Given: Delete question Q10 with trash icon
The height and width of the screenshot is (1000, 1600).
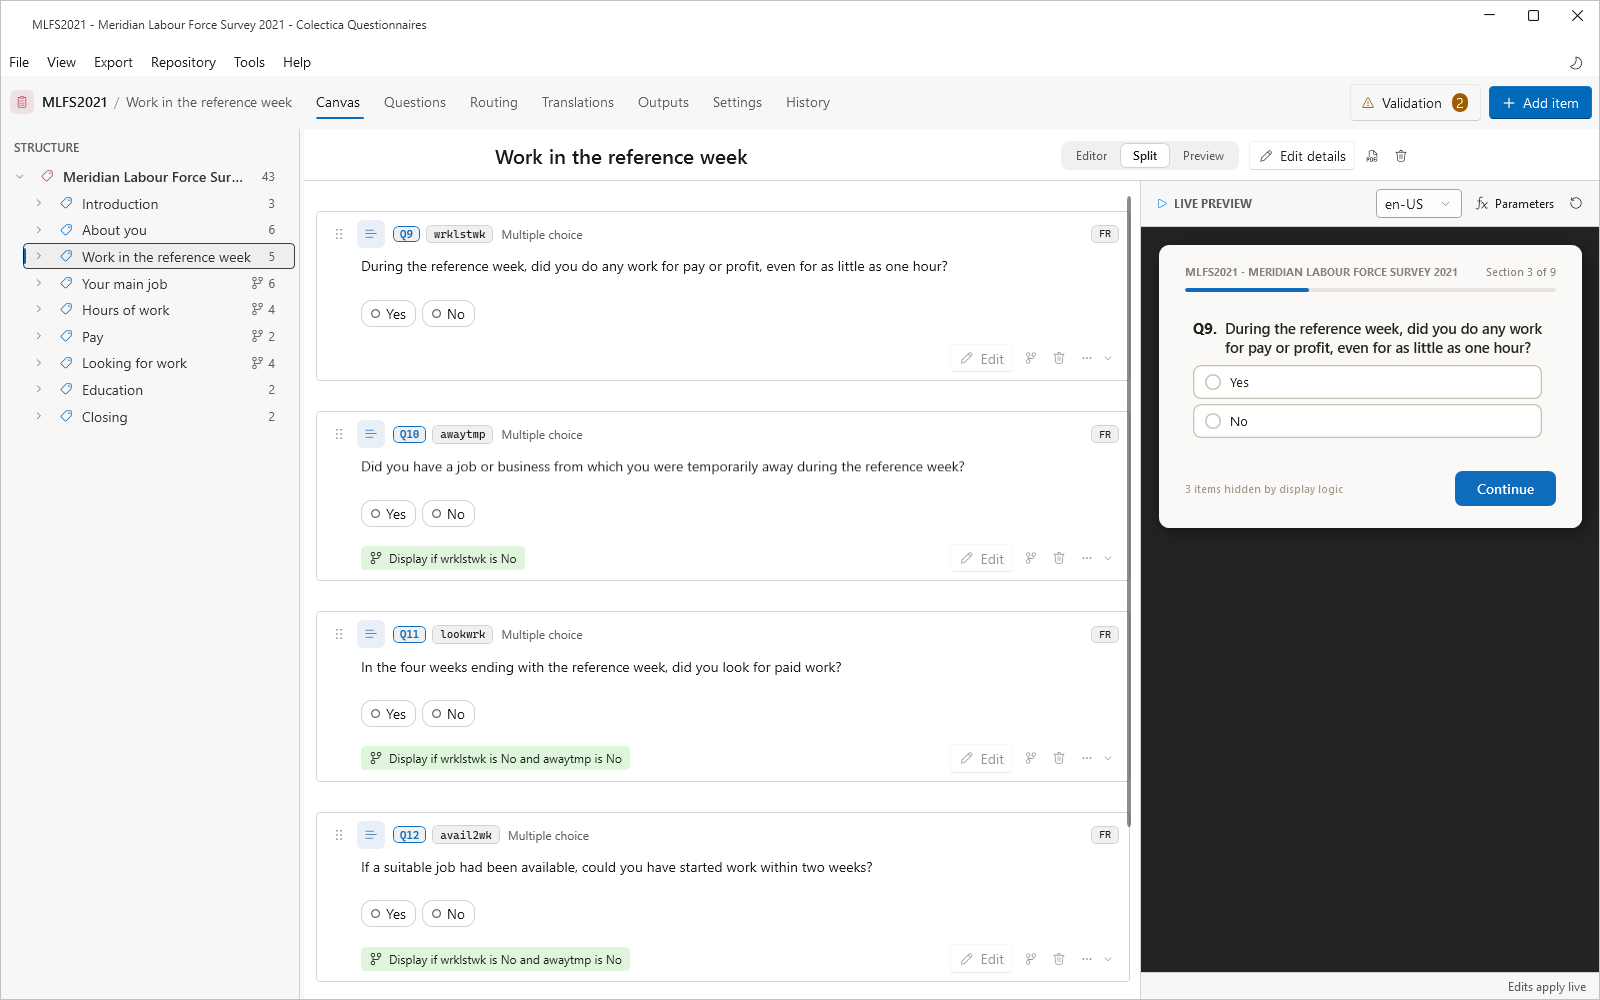Looking at the screenshot, I should 1059,558.
